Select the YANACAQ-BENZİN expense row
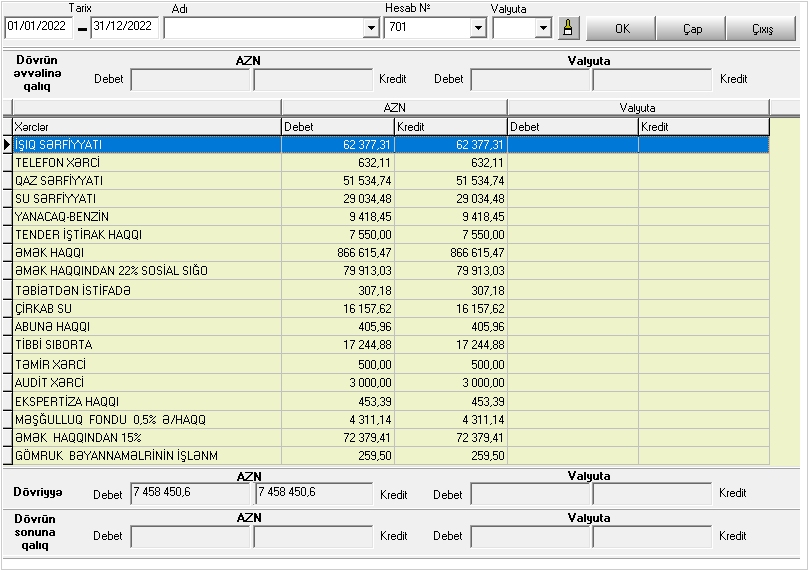808x570 pixels. [x=146, y=217]
